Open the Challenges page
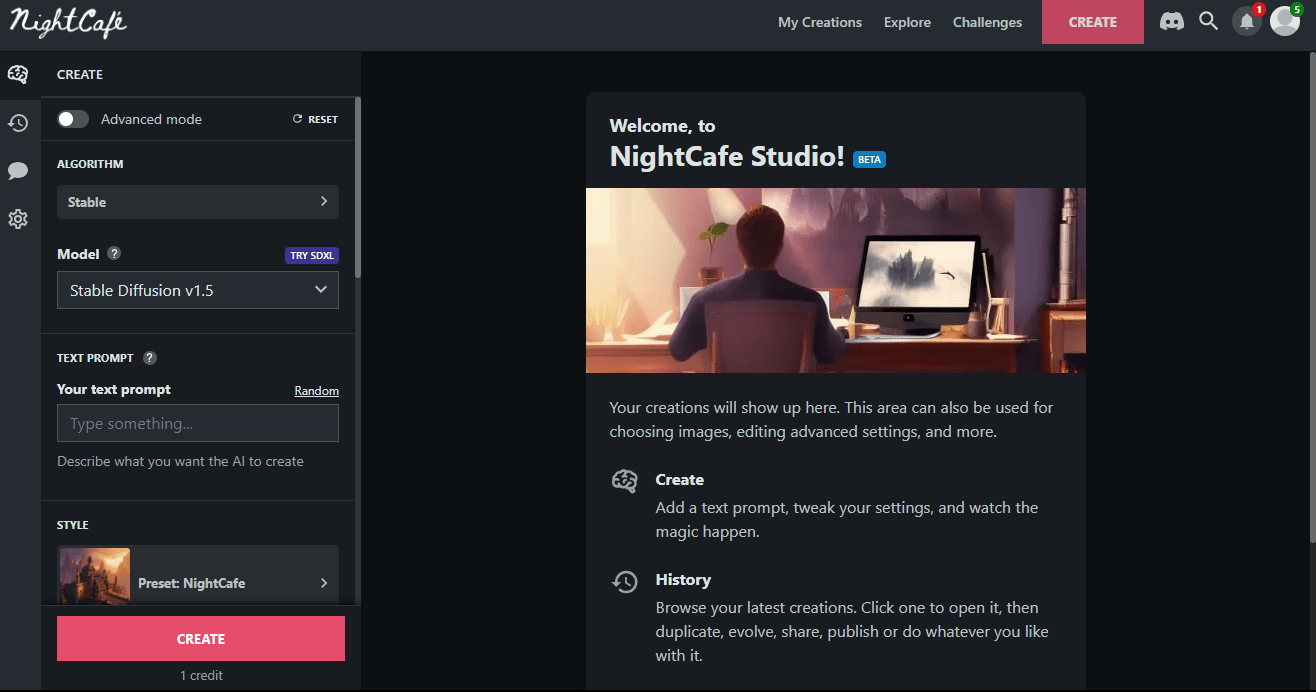 pos(987,22)
